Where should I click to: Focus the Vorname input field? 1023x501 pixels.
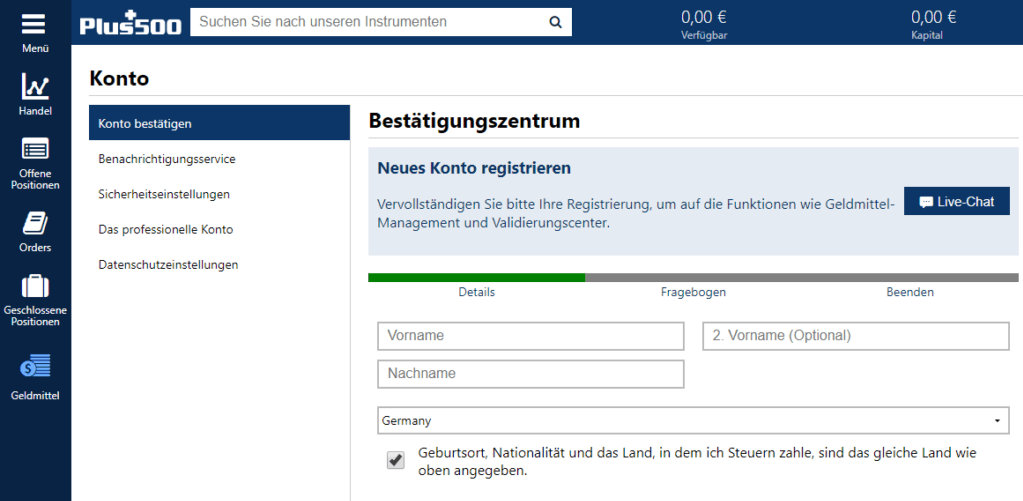coord(530,336)
